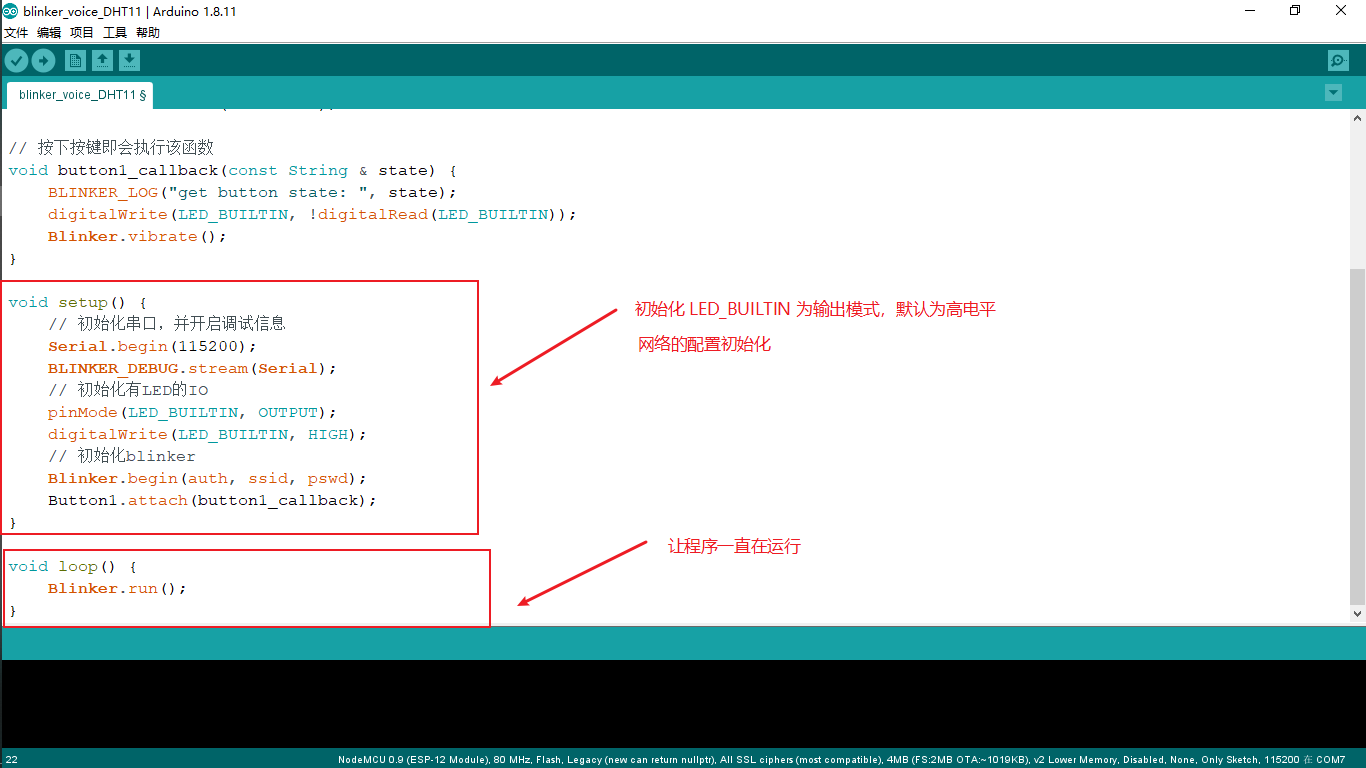Click the Upload (right arrow) toolbar icon
The width and height of the screenshot is (1366, 768).
[43, 60]
